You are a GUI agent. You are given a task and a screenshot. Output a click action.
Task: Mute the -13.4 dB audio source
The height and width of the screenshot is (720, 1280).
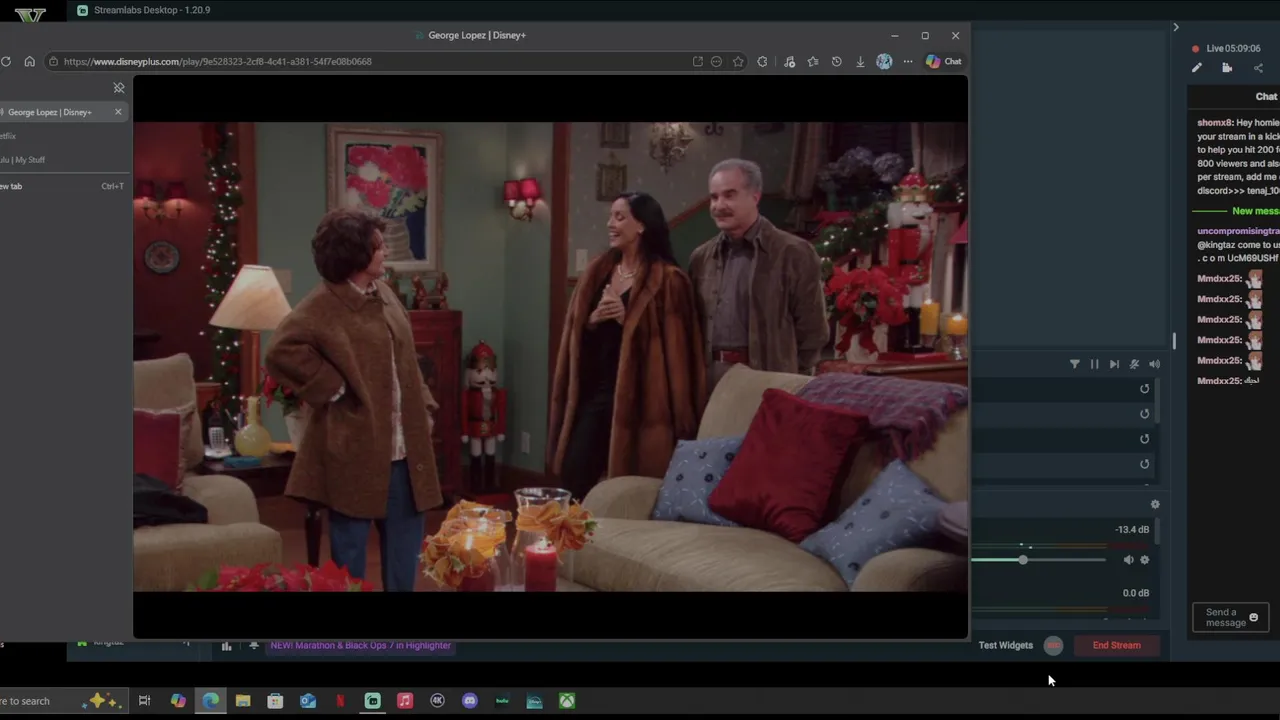[x=1128, y=560]
